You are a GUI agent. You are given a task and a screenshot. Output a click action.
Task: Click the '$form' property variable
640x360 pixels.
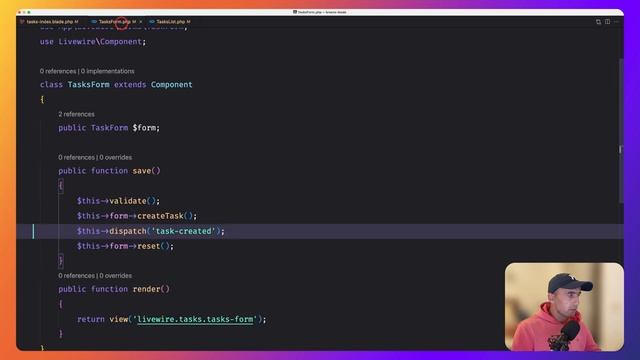(x=144, y=128)
